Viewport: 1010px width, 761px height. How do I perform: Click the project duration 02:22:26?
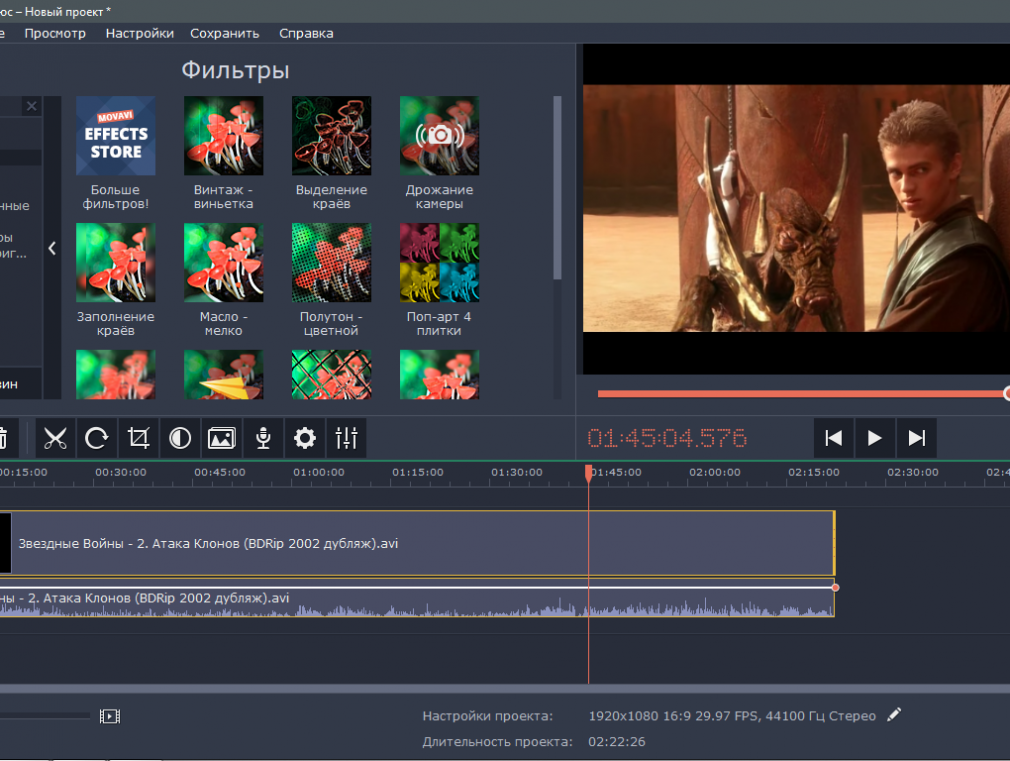[616, 742]
